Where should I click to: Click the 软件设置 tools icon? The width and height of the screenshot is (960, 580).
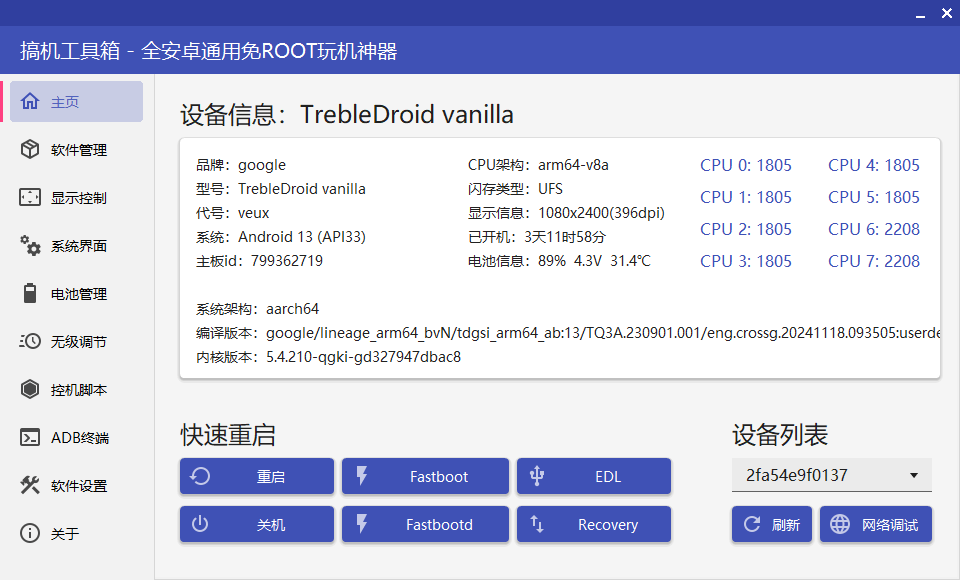coord(30,485)
